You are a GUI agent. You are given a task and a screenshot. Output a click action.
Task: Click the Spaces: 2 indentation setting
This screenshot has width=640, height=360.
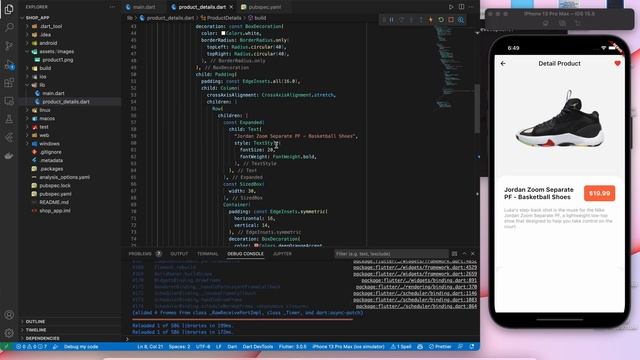(179, 347)
